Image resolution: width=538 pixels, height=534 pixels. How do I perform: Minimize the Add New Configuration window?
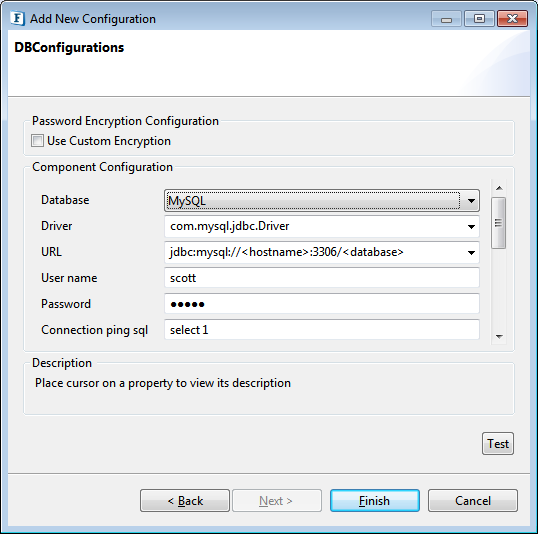[446, 19]
